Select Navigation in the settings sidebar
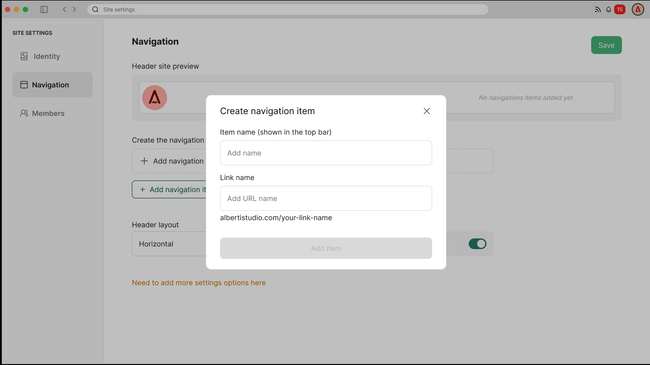Viewport: 650px width, 365px height. click(52, 85)
